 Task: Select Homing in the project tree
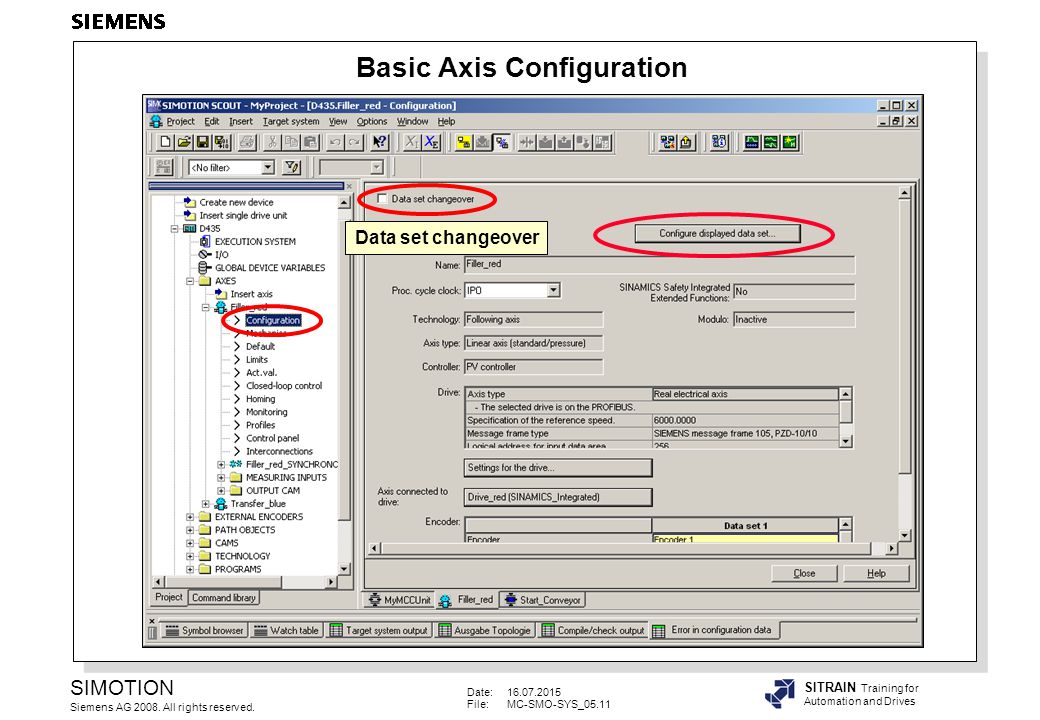[260, 399]
